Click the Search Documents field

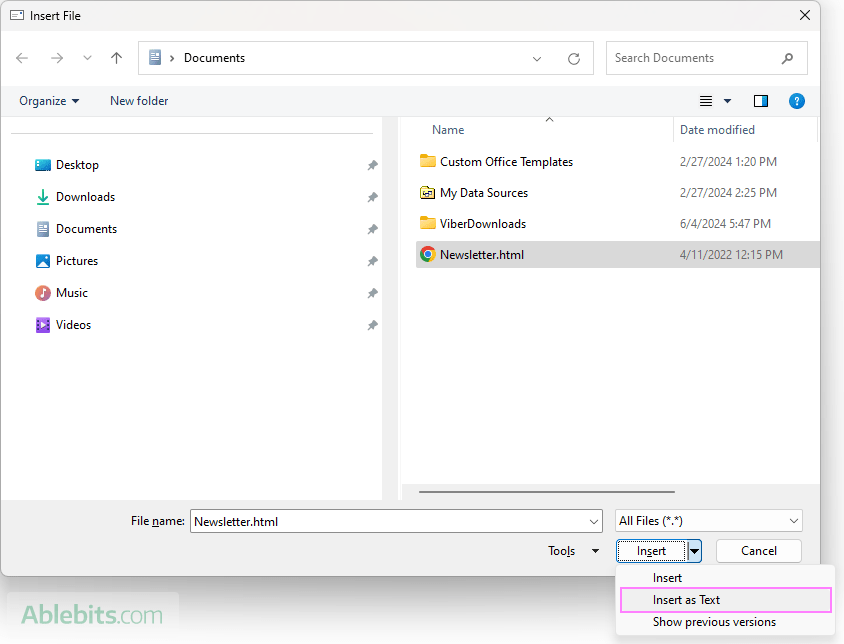click(x=695, y=58)
